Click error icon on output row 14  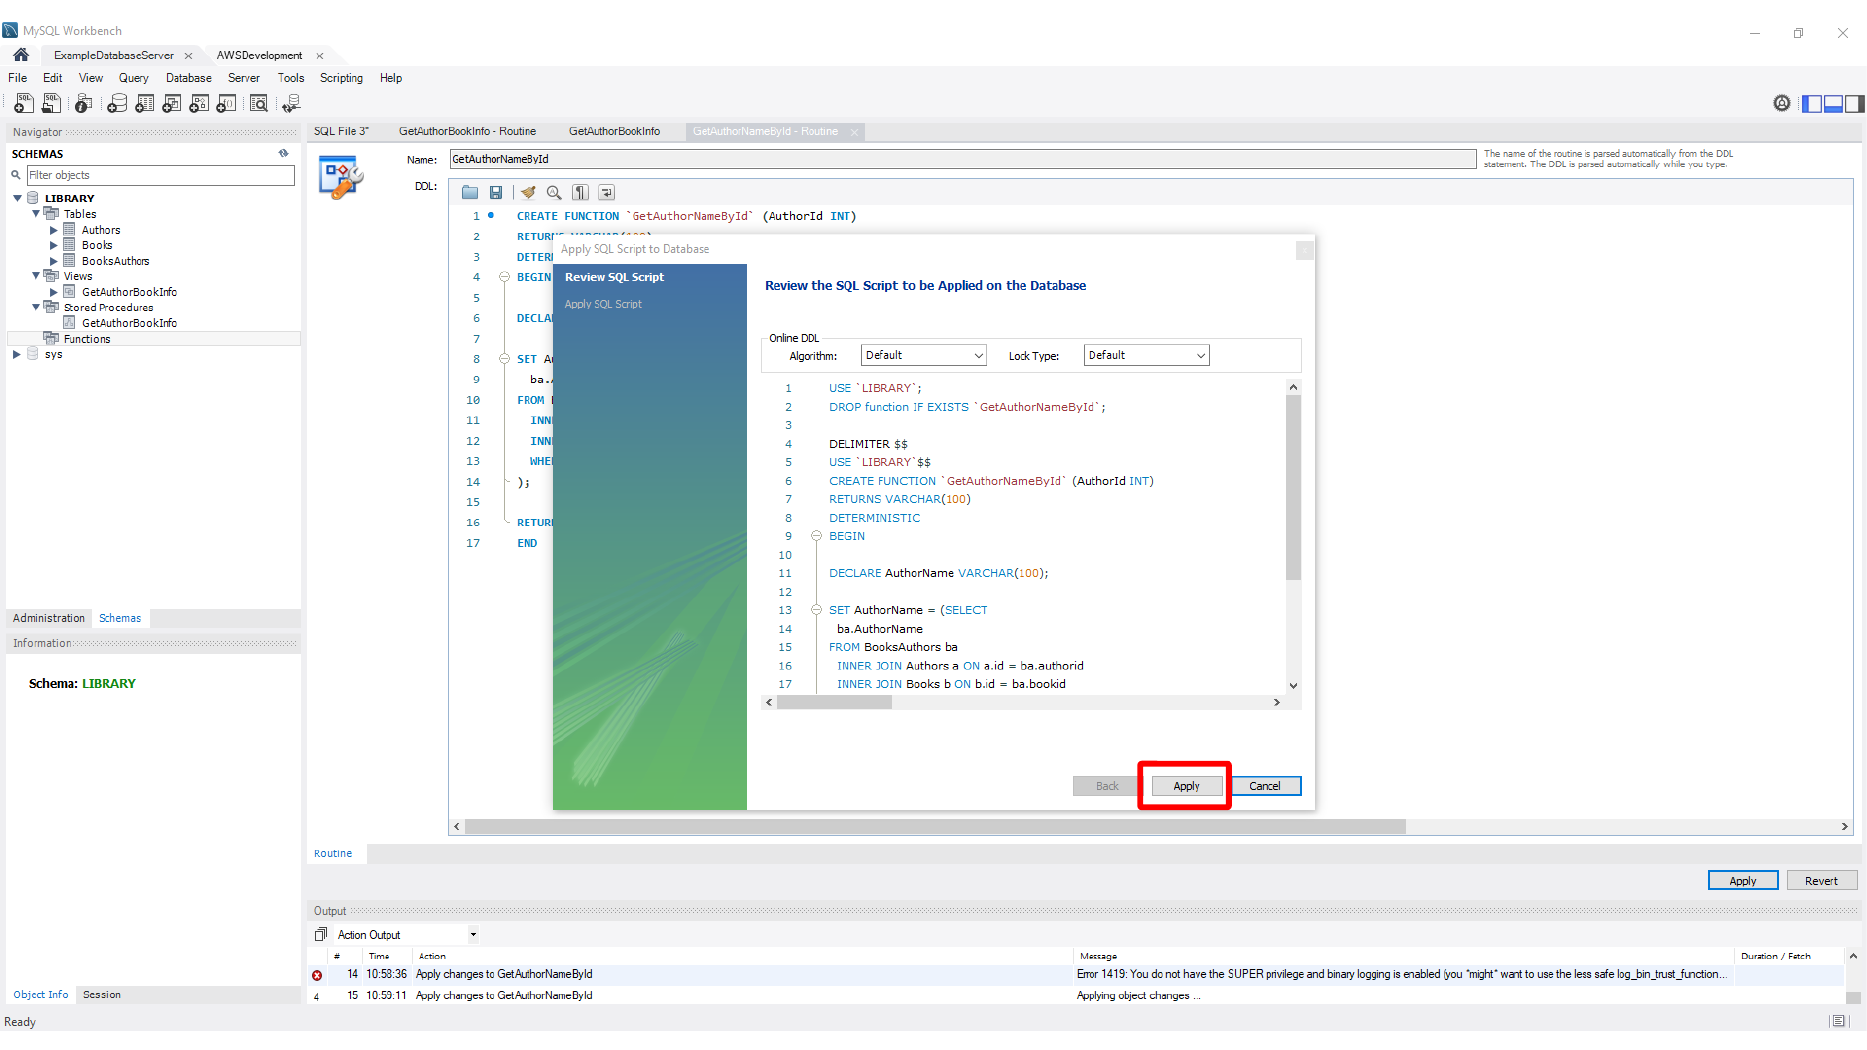coord(317,975)
